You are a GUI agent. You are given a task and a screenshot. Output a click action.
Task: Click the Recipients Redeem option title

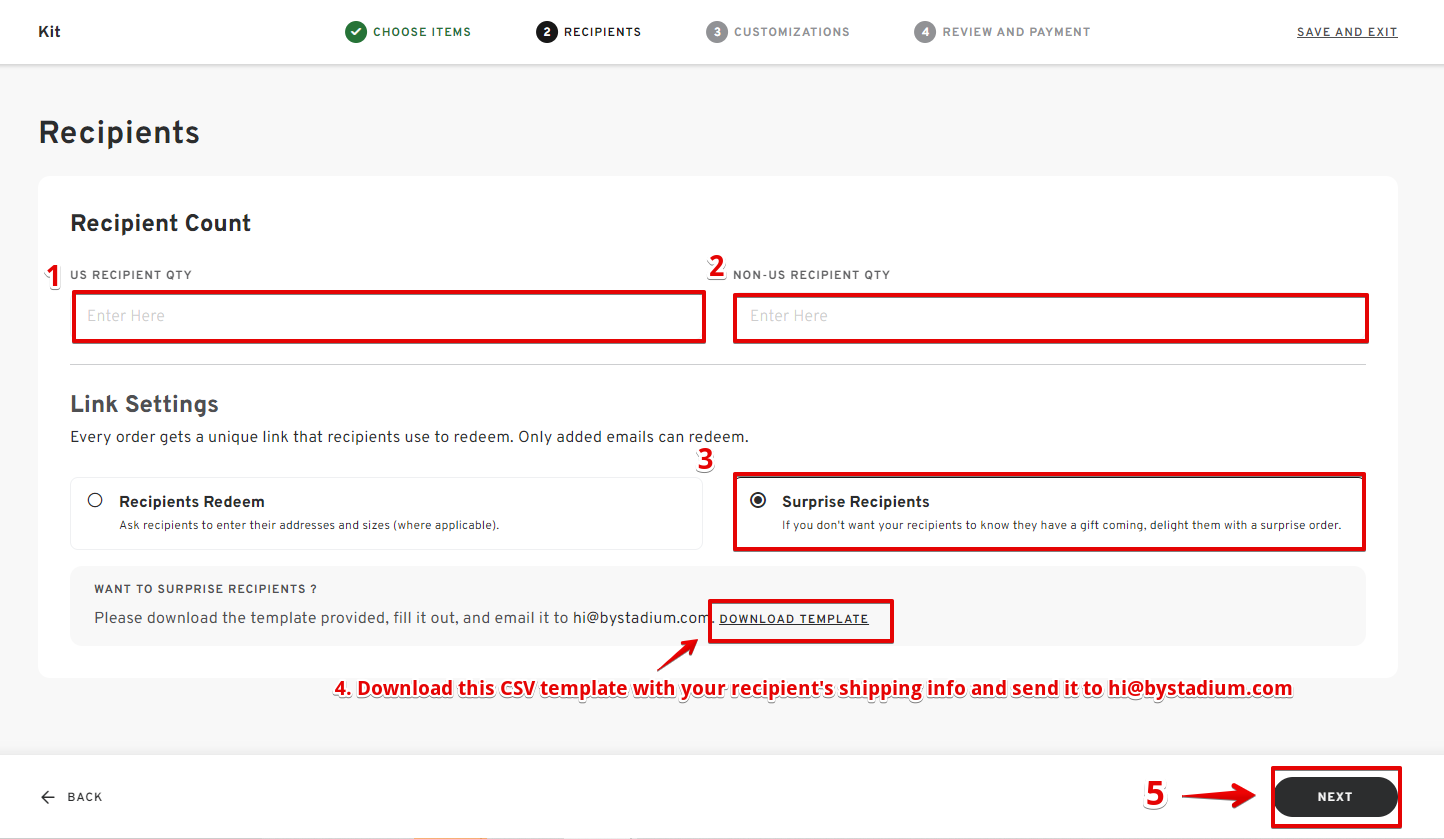(192, 502)
